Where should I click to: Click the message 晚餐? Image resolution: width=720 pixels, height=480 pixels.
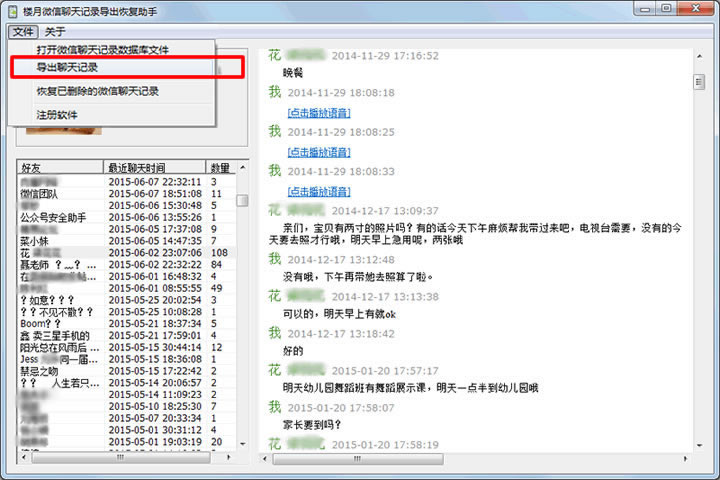292,73
